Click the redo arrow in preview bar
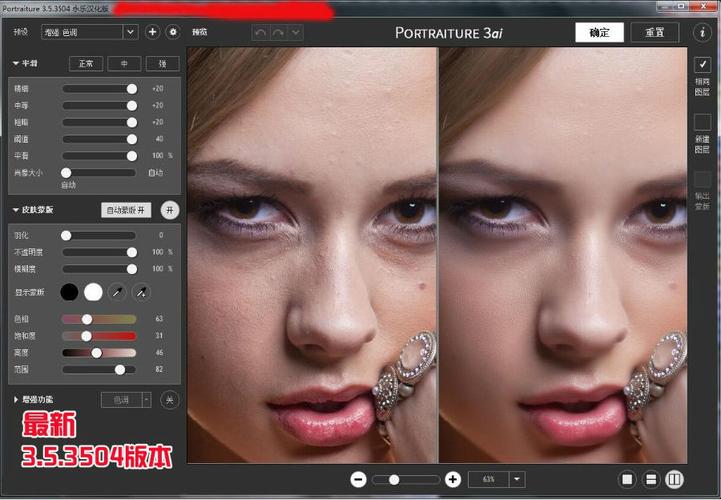 [278, 32]
